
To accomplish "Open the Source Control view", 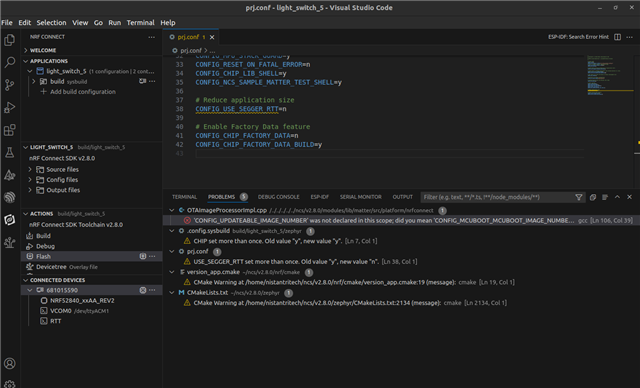I will (9, 85).
